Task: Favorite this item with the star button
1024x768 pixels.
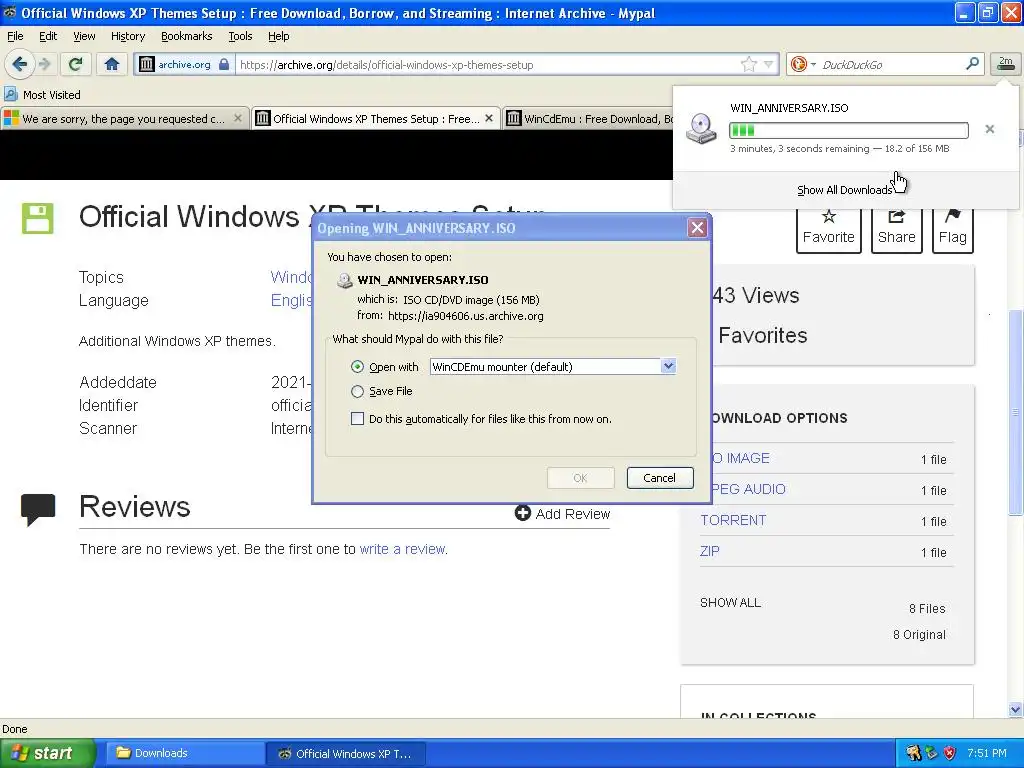Action: coord(828,229)
